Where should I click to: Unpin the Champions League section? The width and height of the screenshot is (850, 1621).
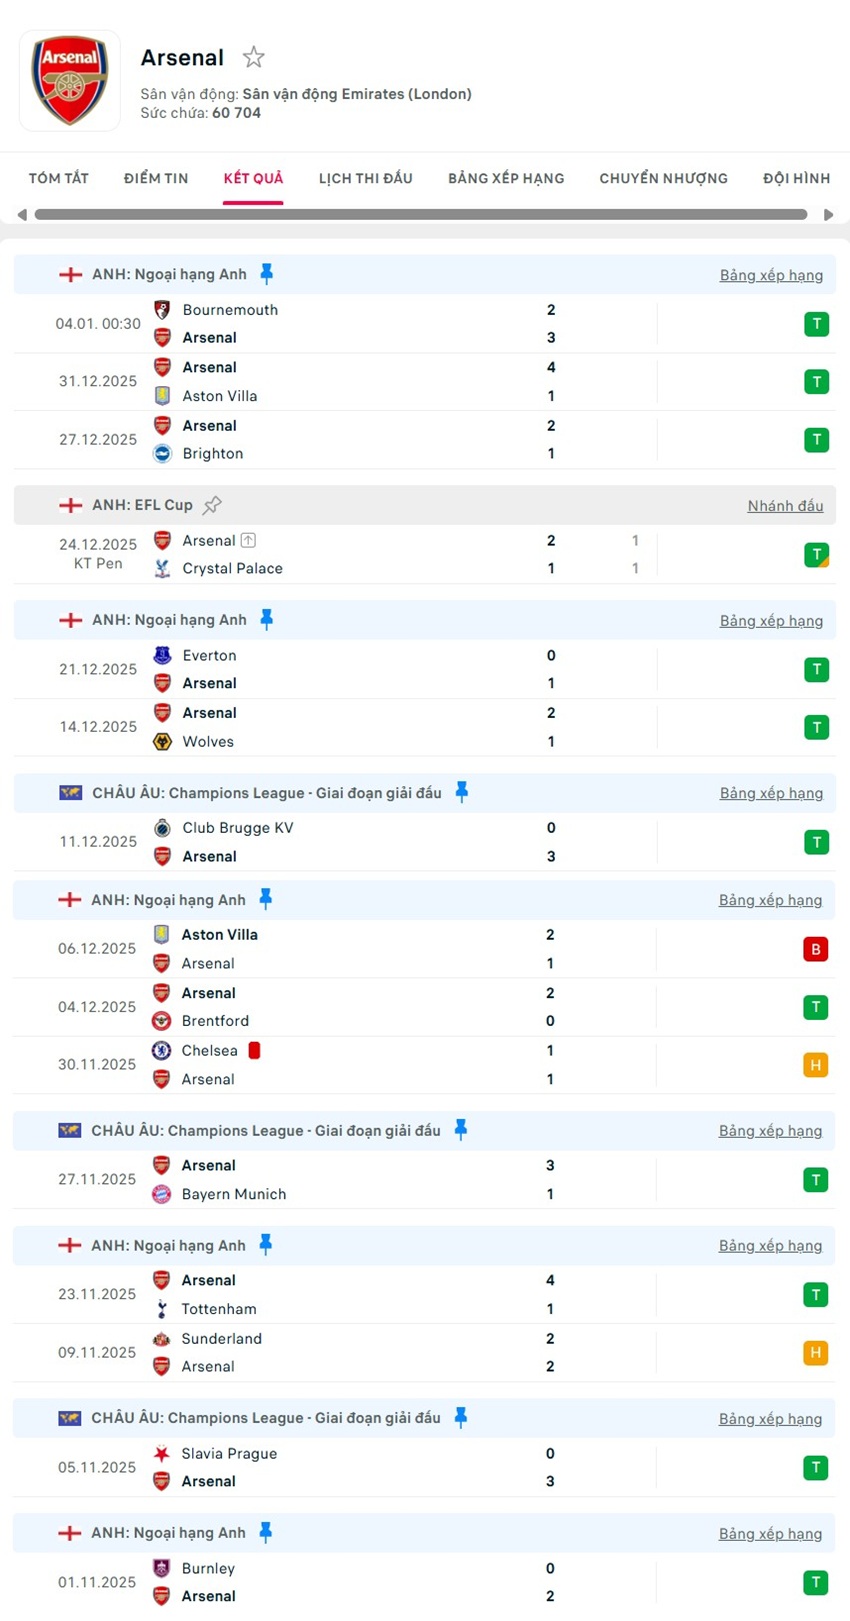pyautogui.click(x=461, y=791)
